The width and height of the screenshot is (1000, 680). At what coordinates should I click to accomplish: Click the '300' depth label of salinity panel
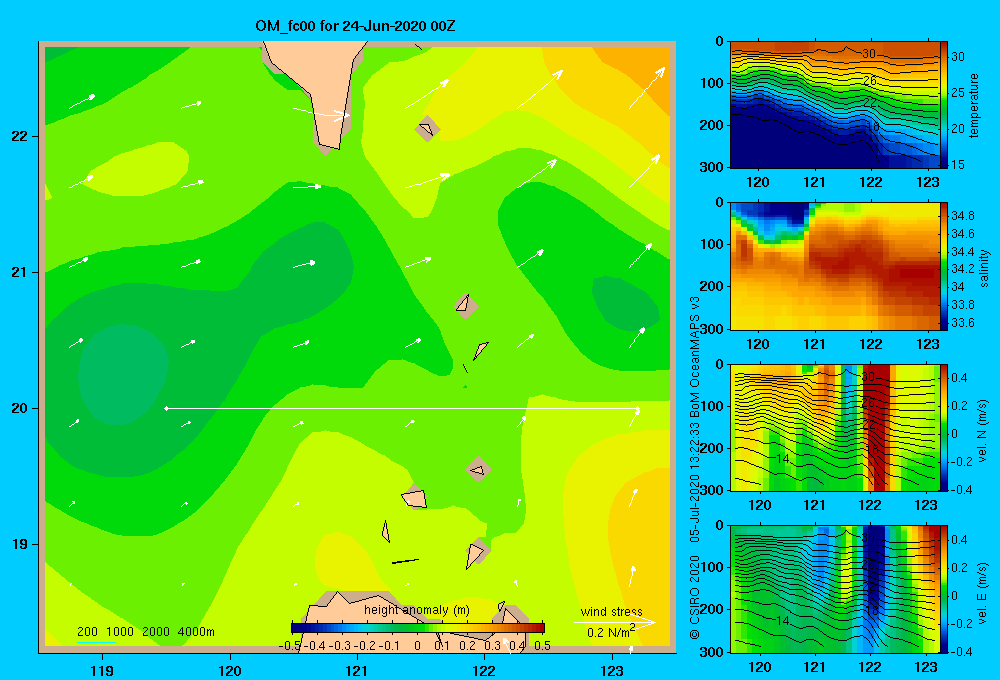712,329
